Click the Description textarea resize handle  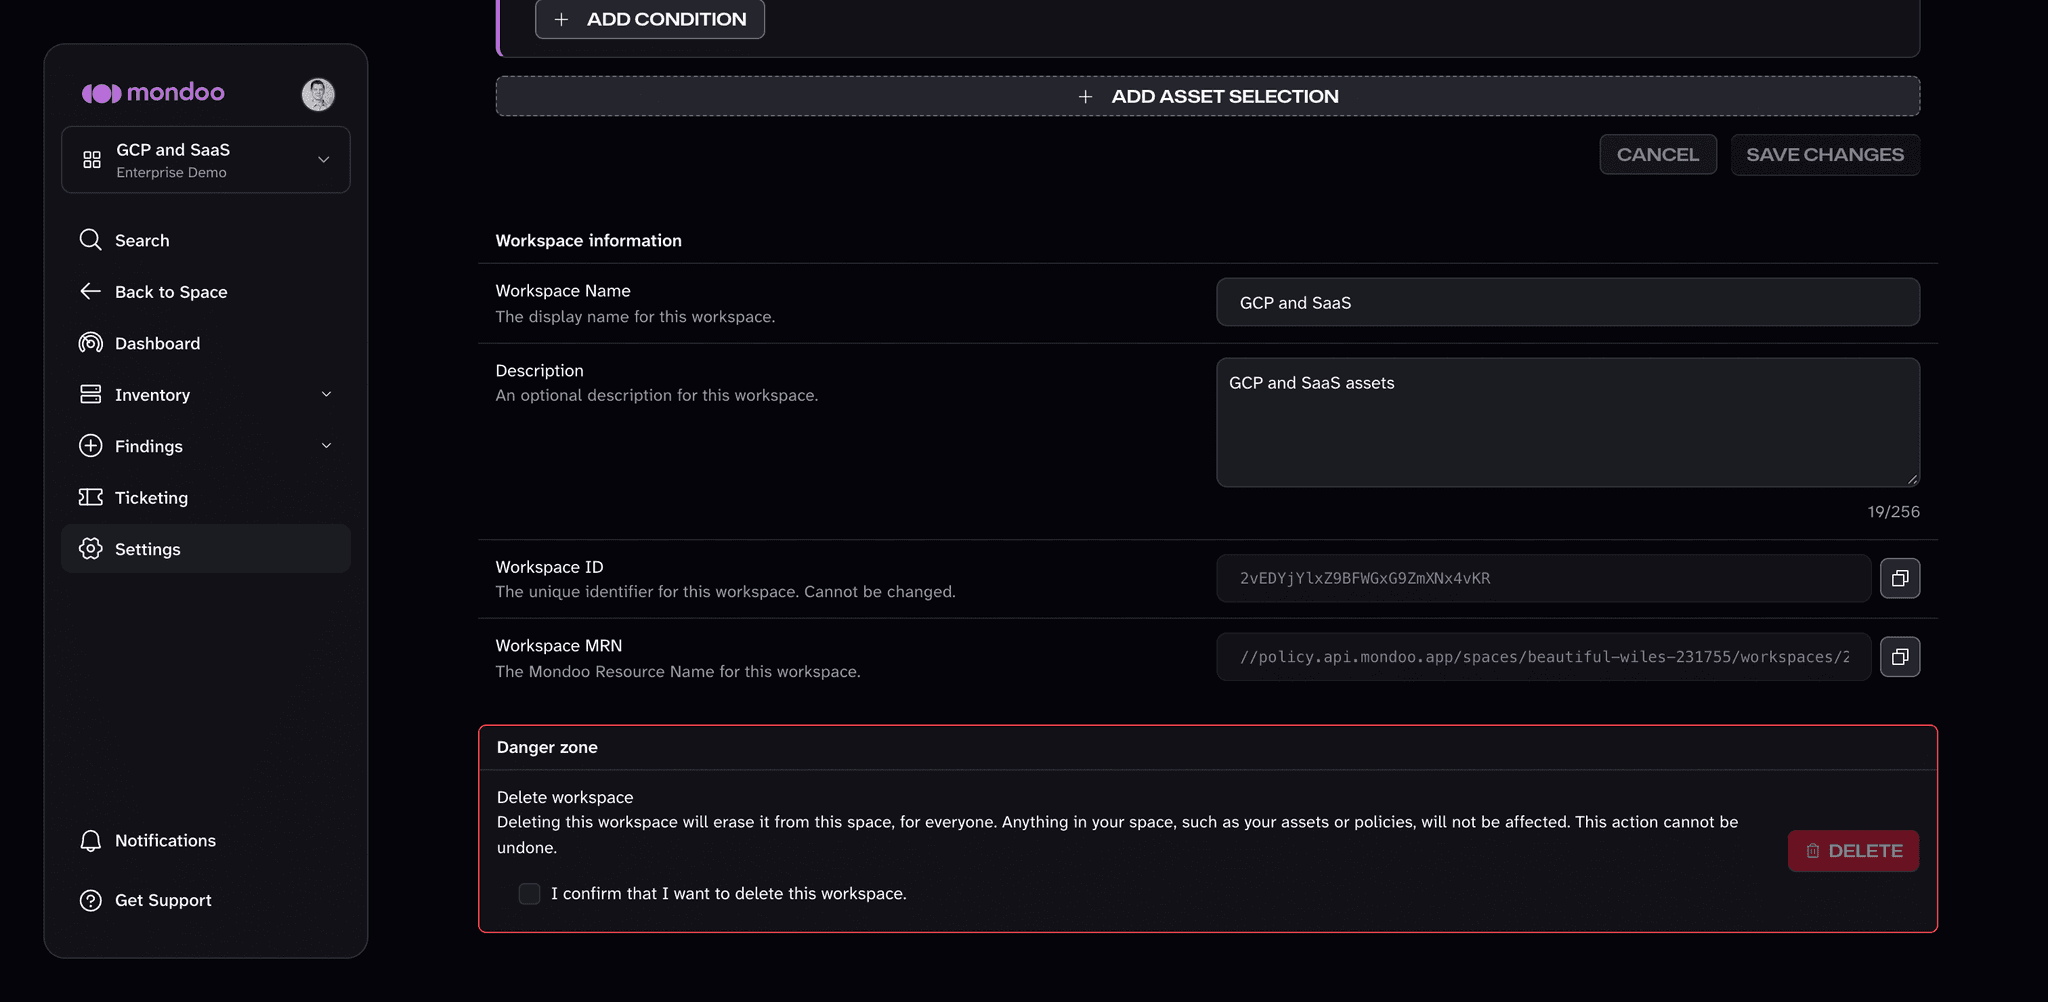(x=1912, y=480)
